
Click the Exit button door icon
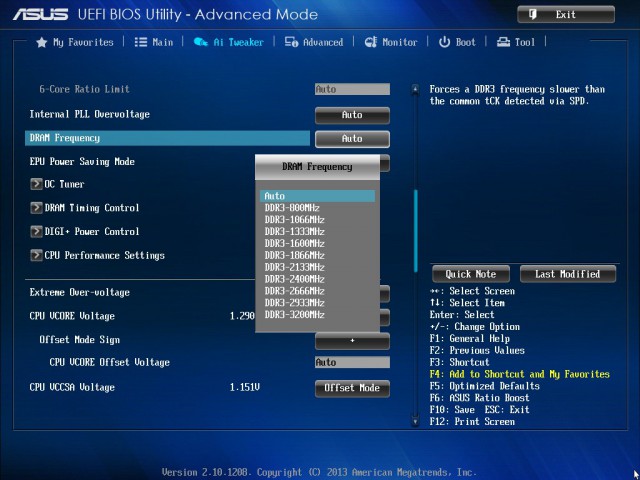(x=533, y=15)
